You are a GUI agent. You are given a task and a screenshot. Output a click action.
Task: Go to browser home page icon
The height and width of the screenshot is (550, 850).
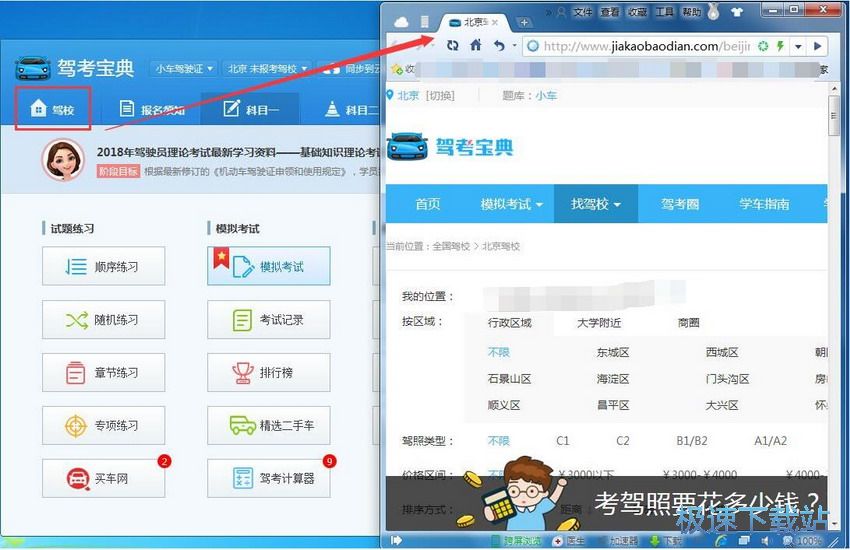[475, 45]
